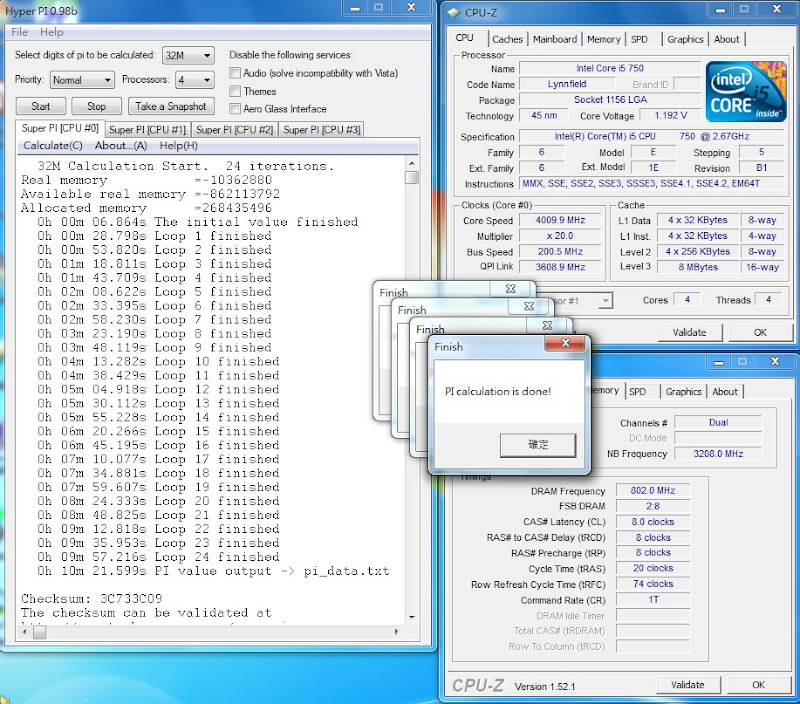Click the Checksum: 3C733C09 line

click(92, 598)
